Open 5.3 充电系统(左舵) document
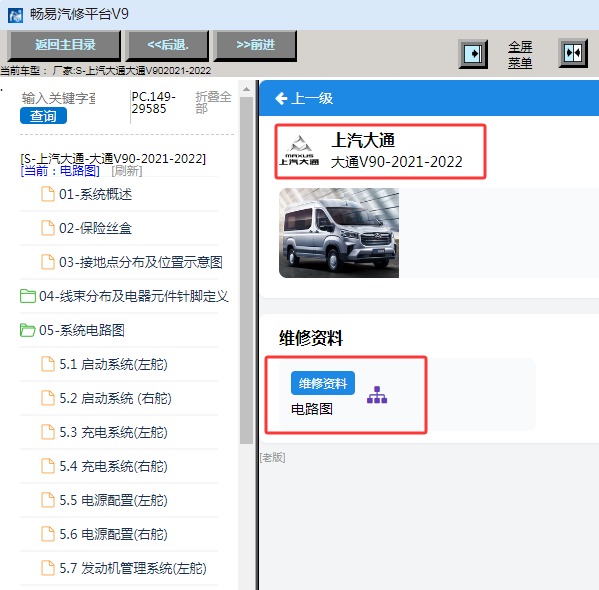This screenshot has width=599, height=590. click(113, 432)
